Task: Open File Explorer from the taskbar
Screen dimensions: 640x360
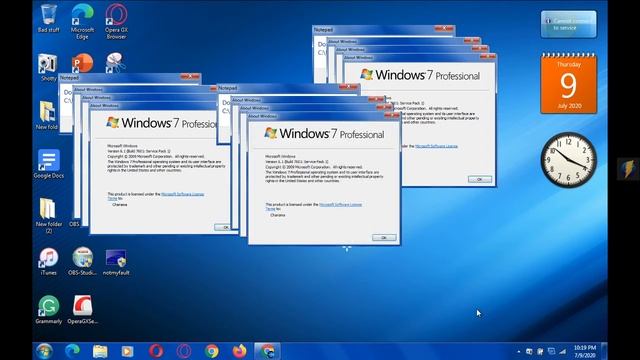Action: (100, 351)
